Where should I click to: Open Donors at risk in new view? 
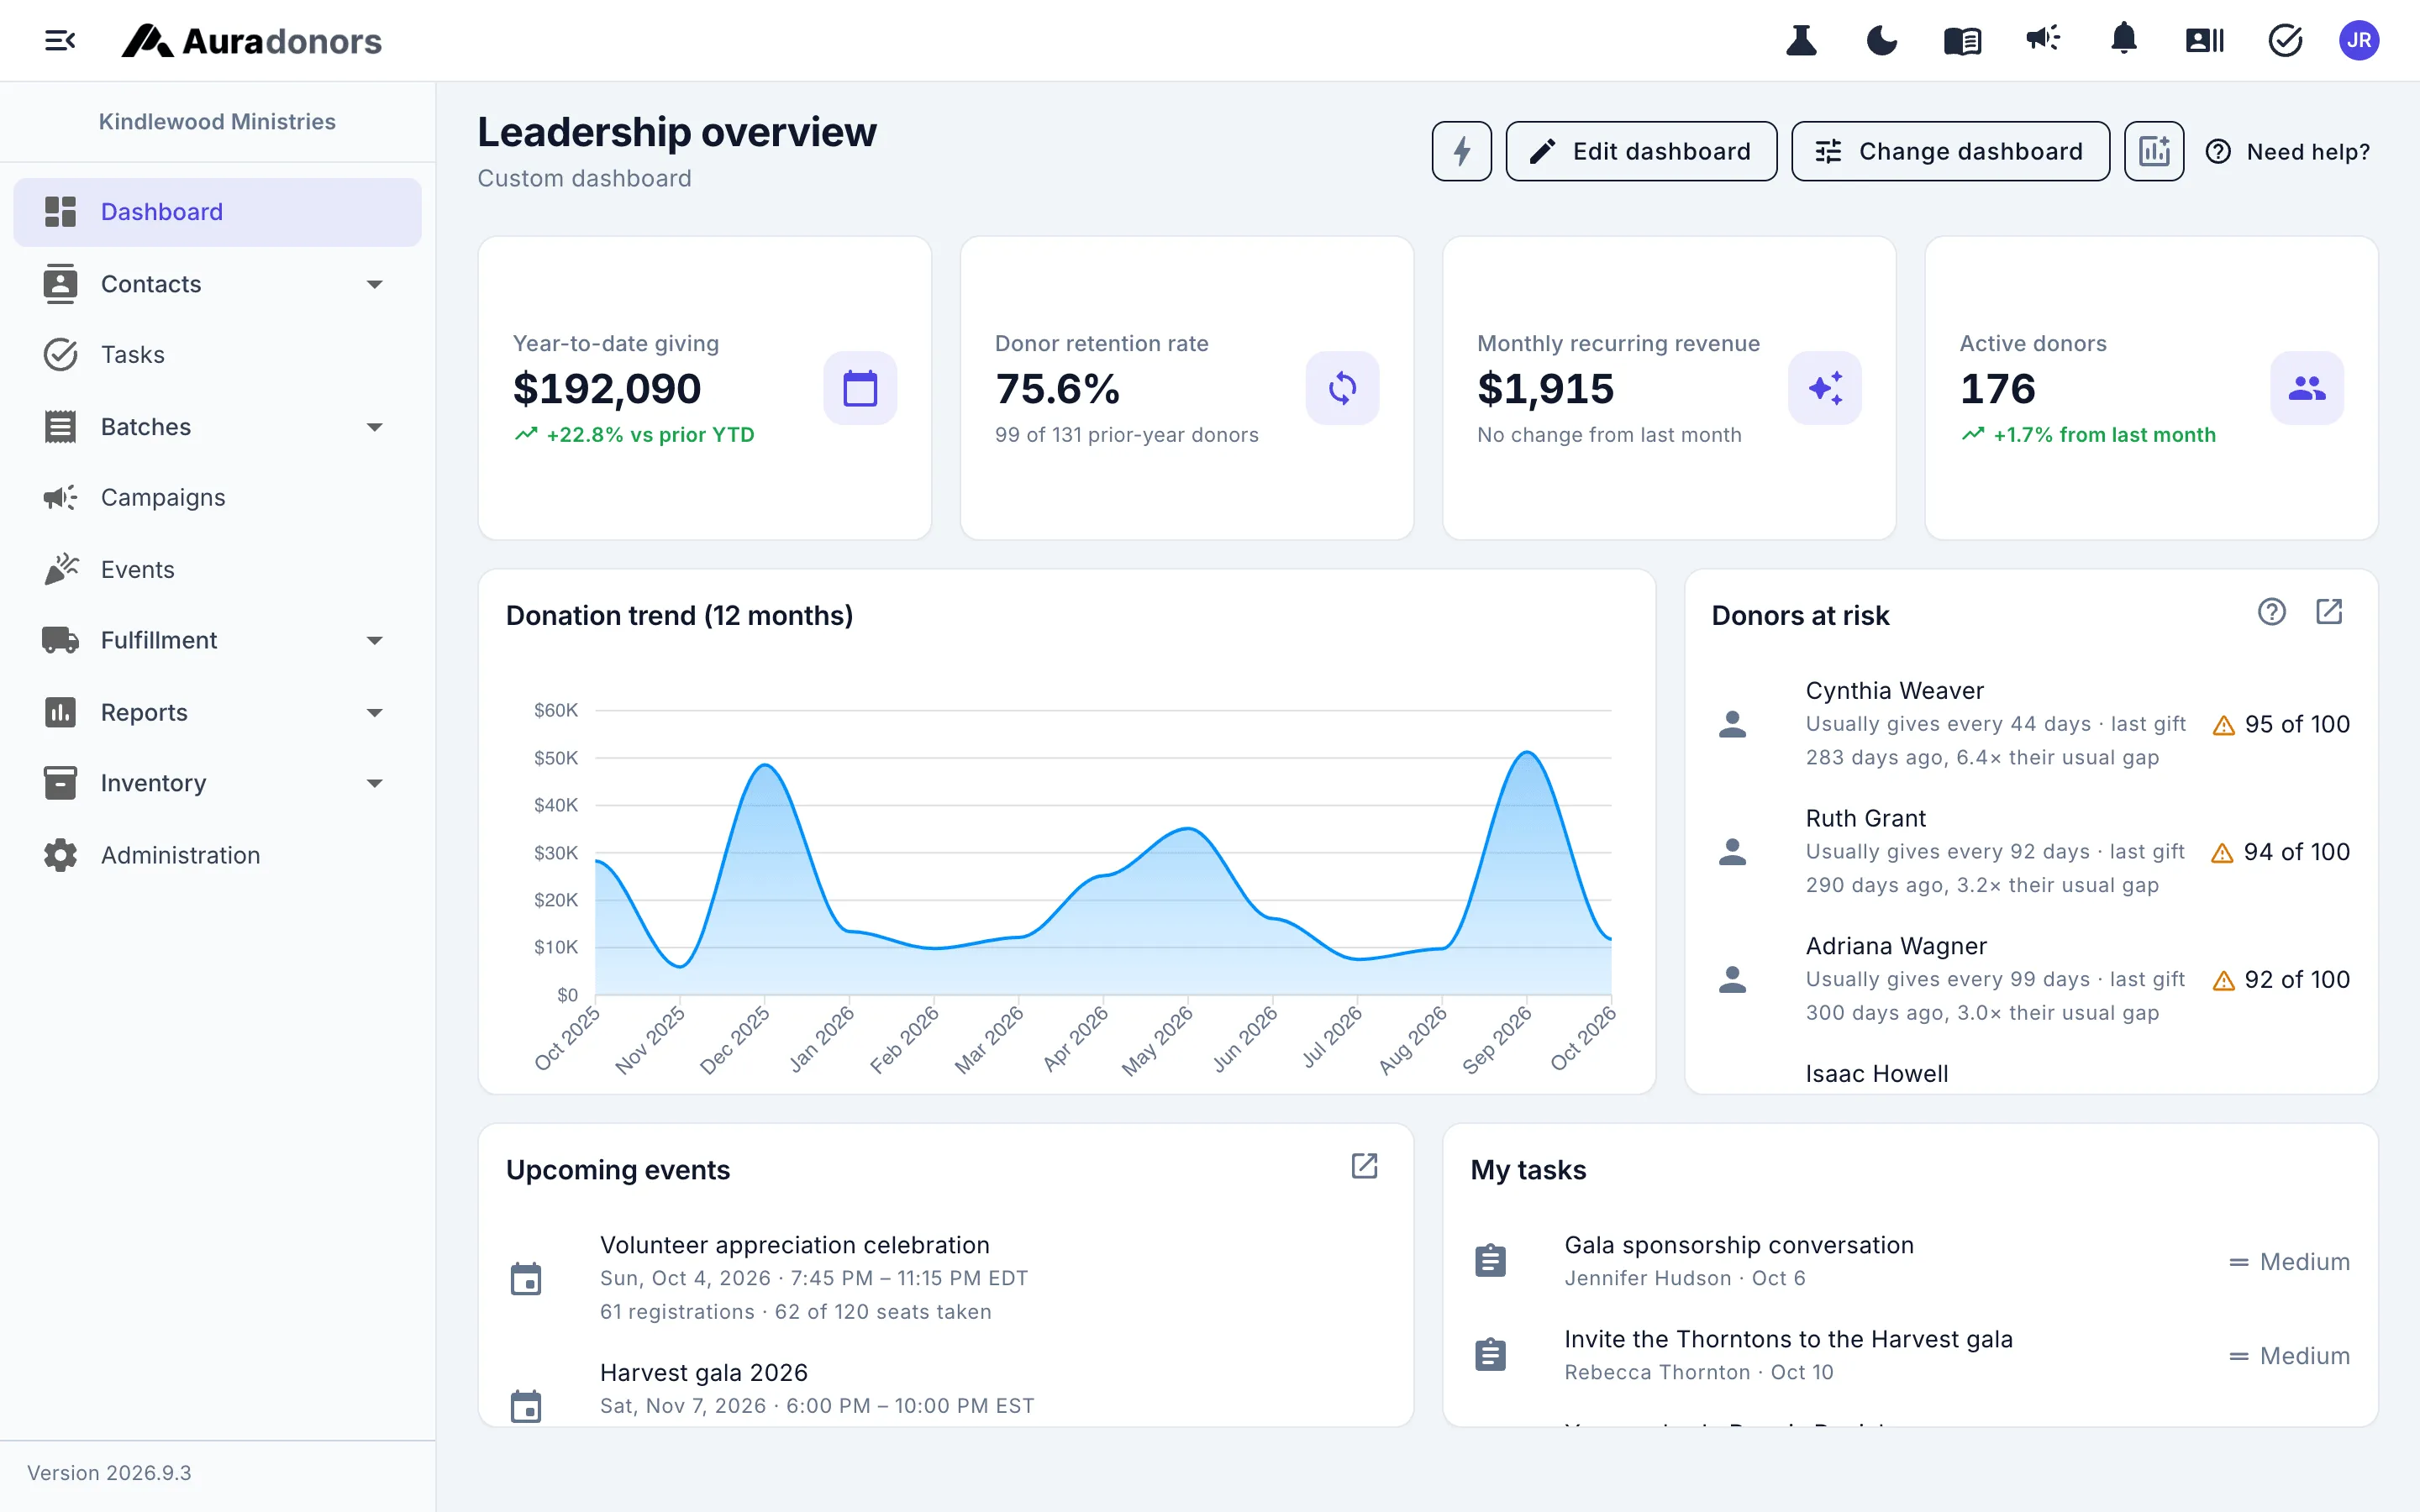tap(2329, 611)
